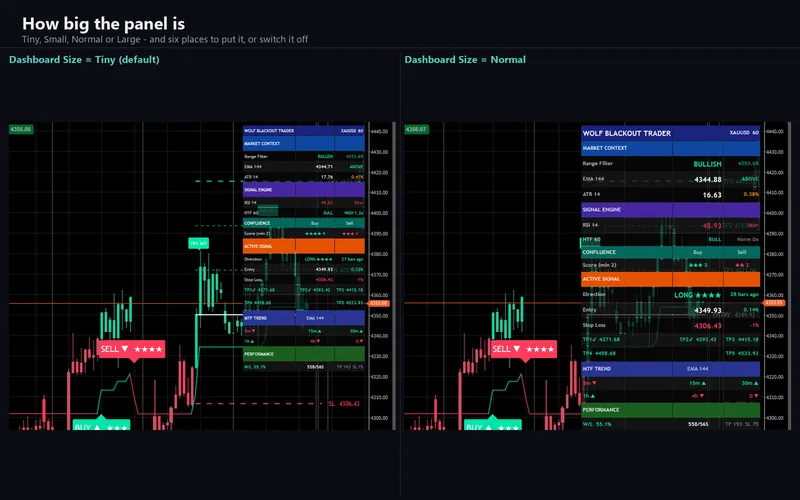Click the 4h down-arrow trend in Normal panel
This screenshot has width=800, height=500.
click(697, 395)
